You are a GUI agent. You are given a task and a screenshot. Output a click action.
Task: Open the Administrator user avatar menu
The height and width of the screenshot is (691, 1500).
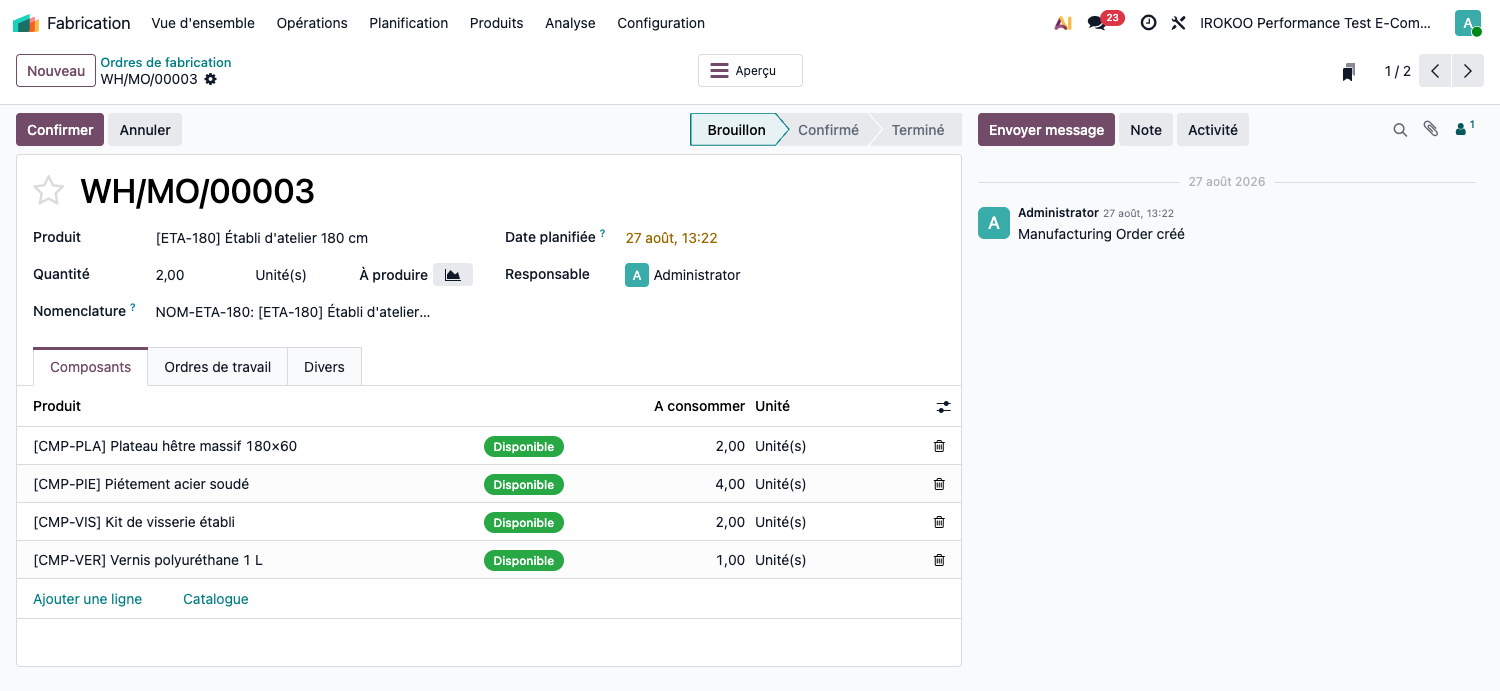click(1468, 23)
